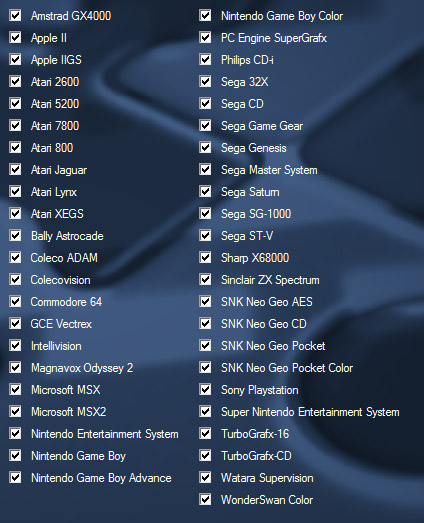The height and width of the screenshot is (523, 424).
Task: Toggle Magnavox Odyssey 2 checkbox
Action: coord(15,368)
